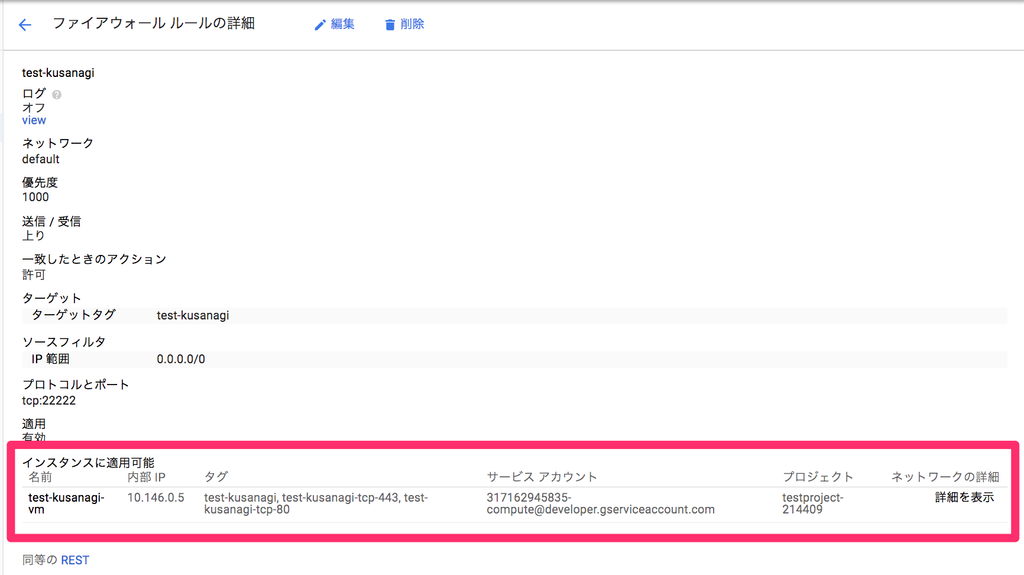Click the タグ column header
The height and width of the screenshot is (575, 1024).
(x=216, y=477)
